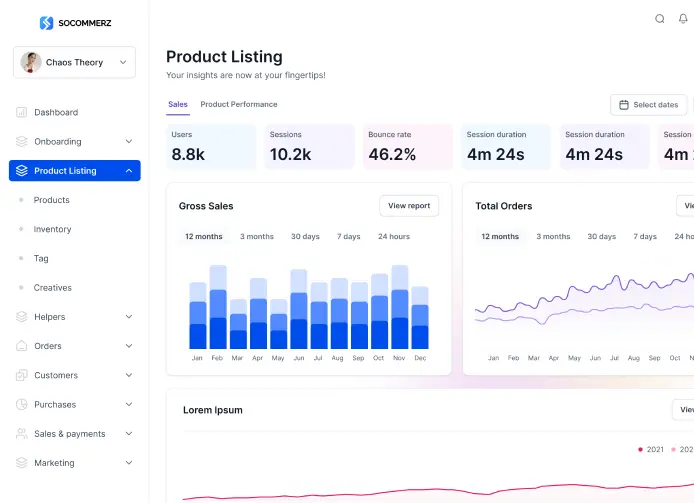This screenshot has height=504, width=694.
Task: Select 12 months in Total Orders
Action: pyautogui.click(x=500, y=237)
